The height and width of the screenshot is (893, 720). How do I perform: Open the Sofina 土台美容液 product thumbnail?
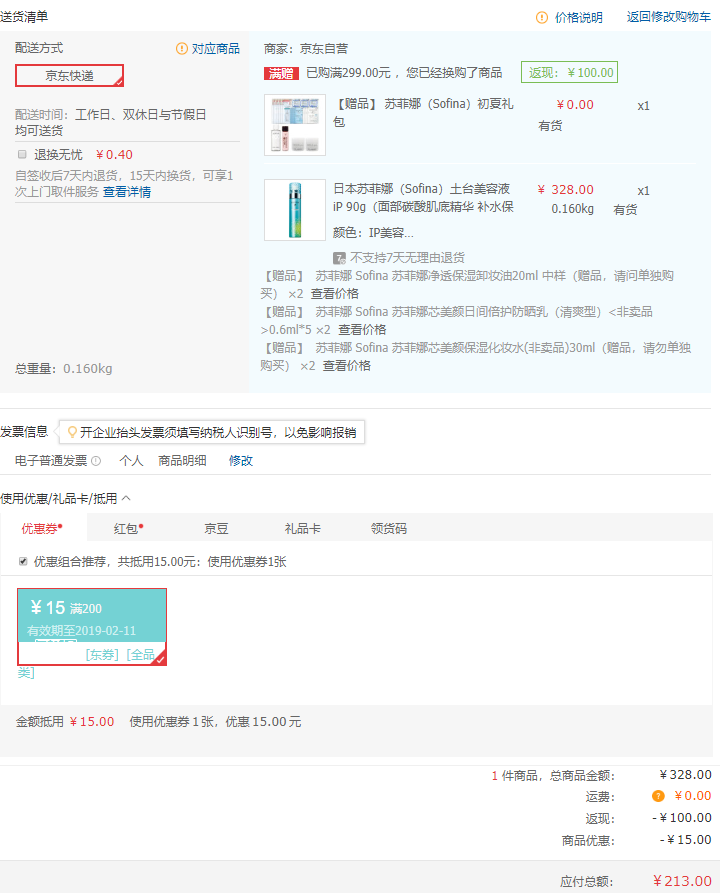(295, 210)
